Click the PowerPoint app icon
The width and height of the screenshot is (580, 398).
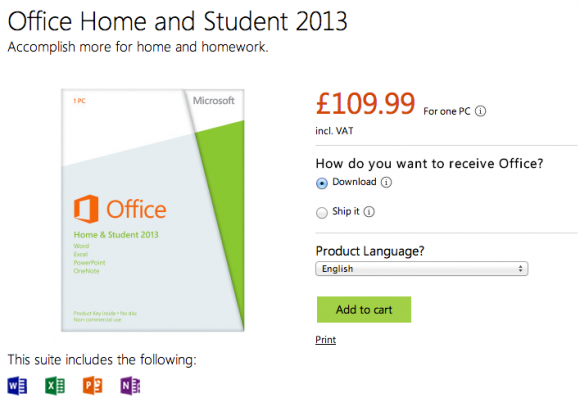92,386
